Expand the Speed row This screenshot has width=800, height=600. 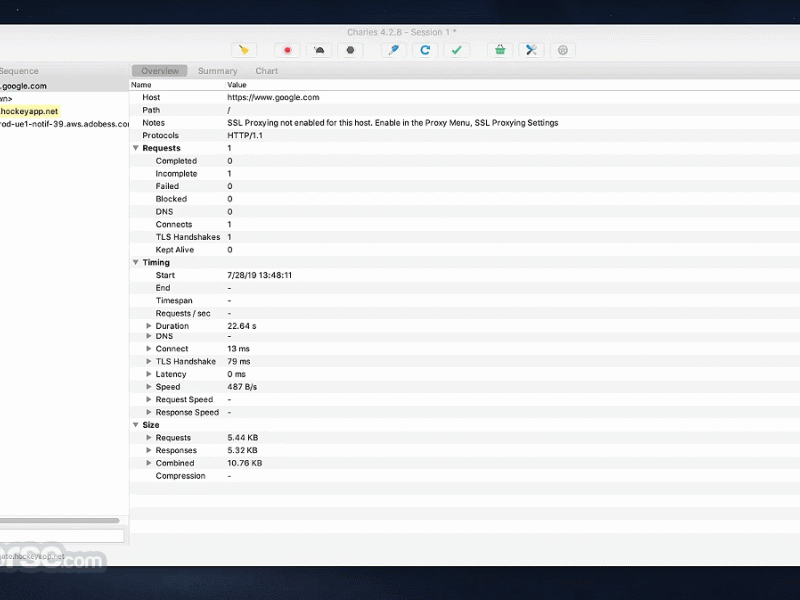coord(148,387)
